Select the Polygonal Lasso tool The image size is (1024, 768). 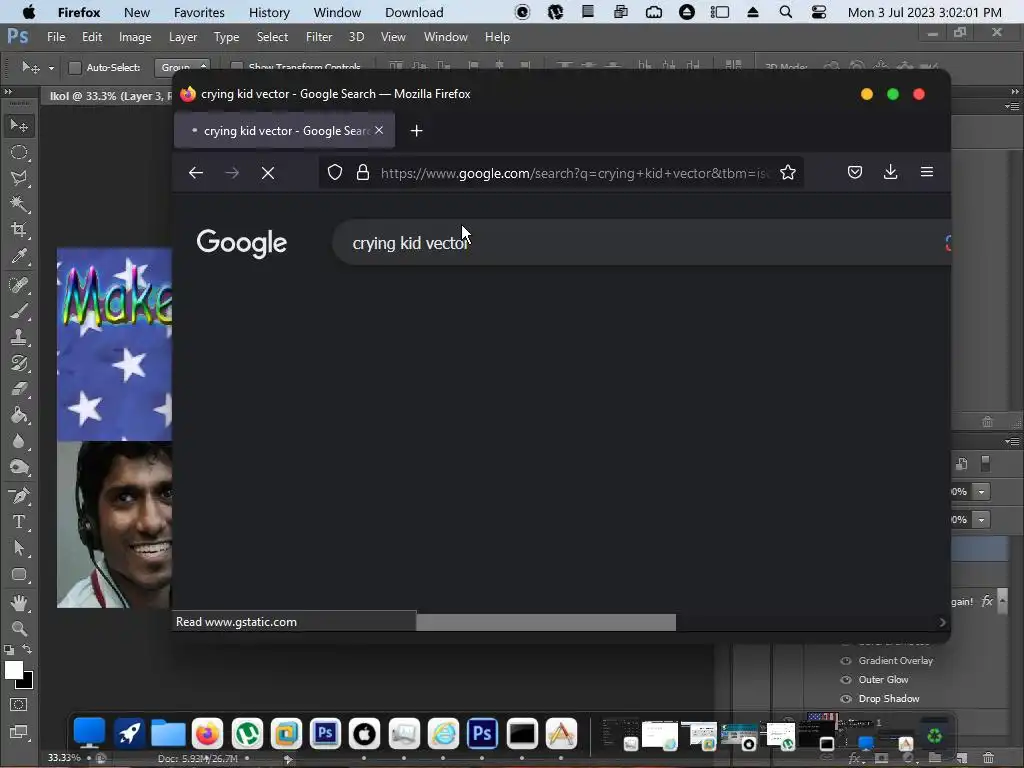[19, 178]
